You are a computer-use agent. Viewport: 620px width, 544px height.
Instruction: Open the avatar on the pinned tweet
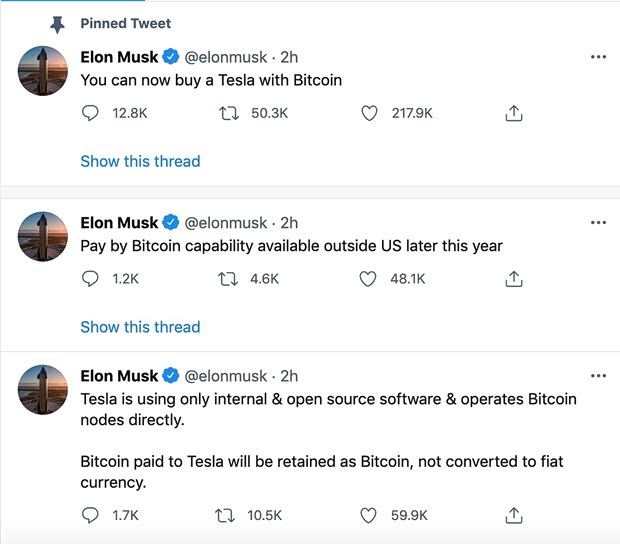[44, 70]
